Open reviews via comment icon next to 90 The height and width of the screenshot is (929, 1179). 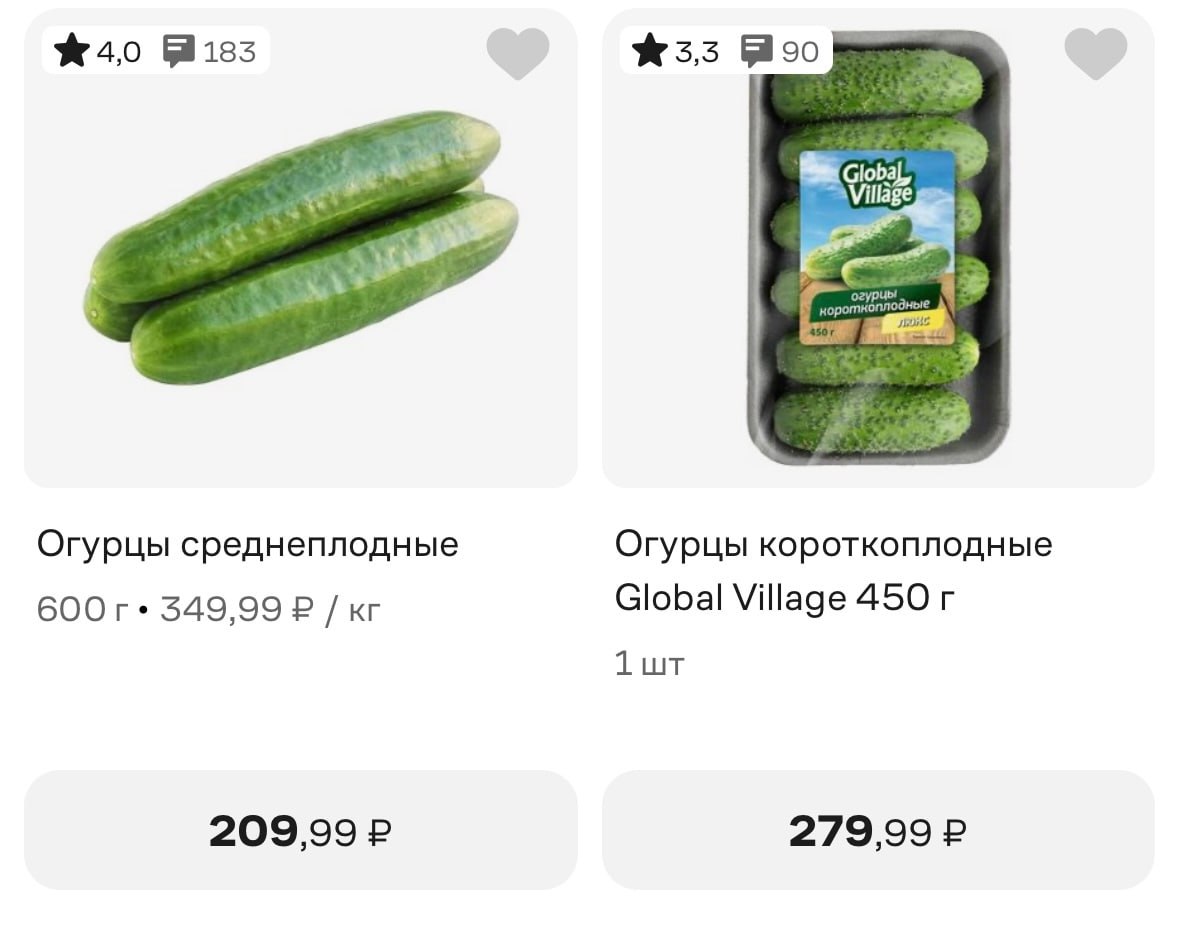757,51
